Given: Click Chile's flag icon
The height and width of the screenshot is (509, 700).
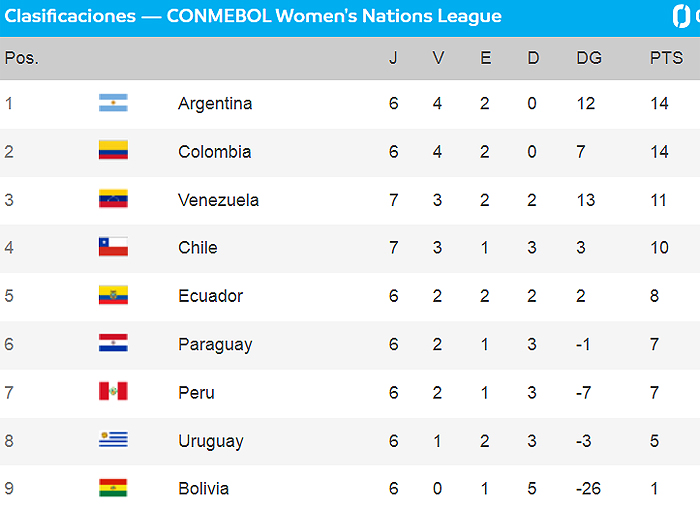Looking at the screenshot, I should [113, 247].
